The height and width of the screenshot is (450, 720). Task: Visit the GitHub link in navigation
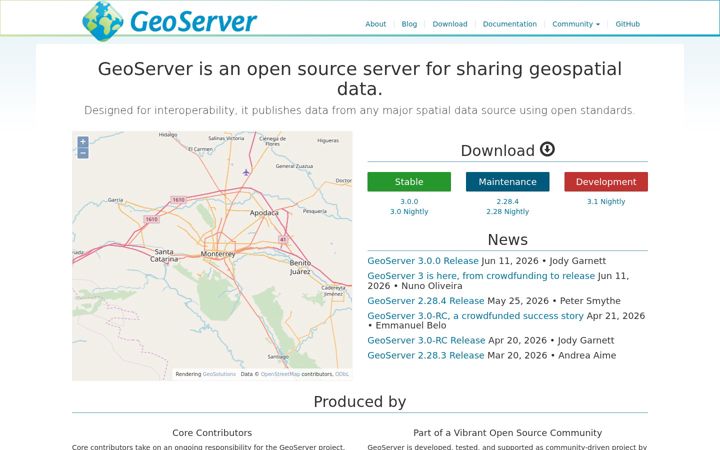pos(627,24)
